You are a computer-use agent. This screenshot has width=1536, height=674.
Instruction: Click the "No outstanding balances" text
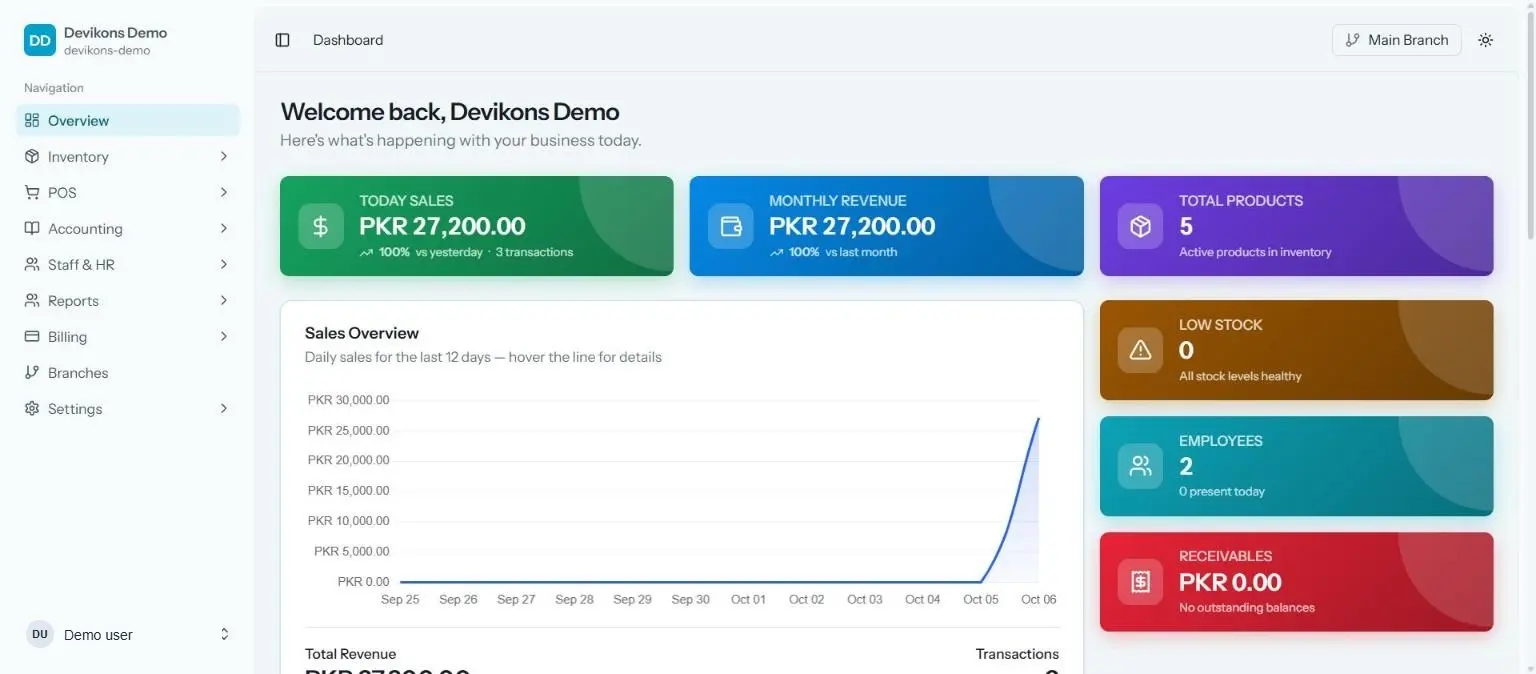(x=1247, y=608)
